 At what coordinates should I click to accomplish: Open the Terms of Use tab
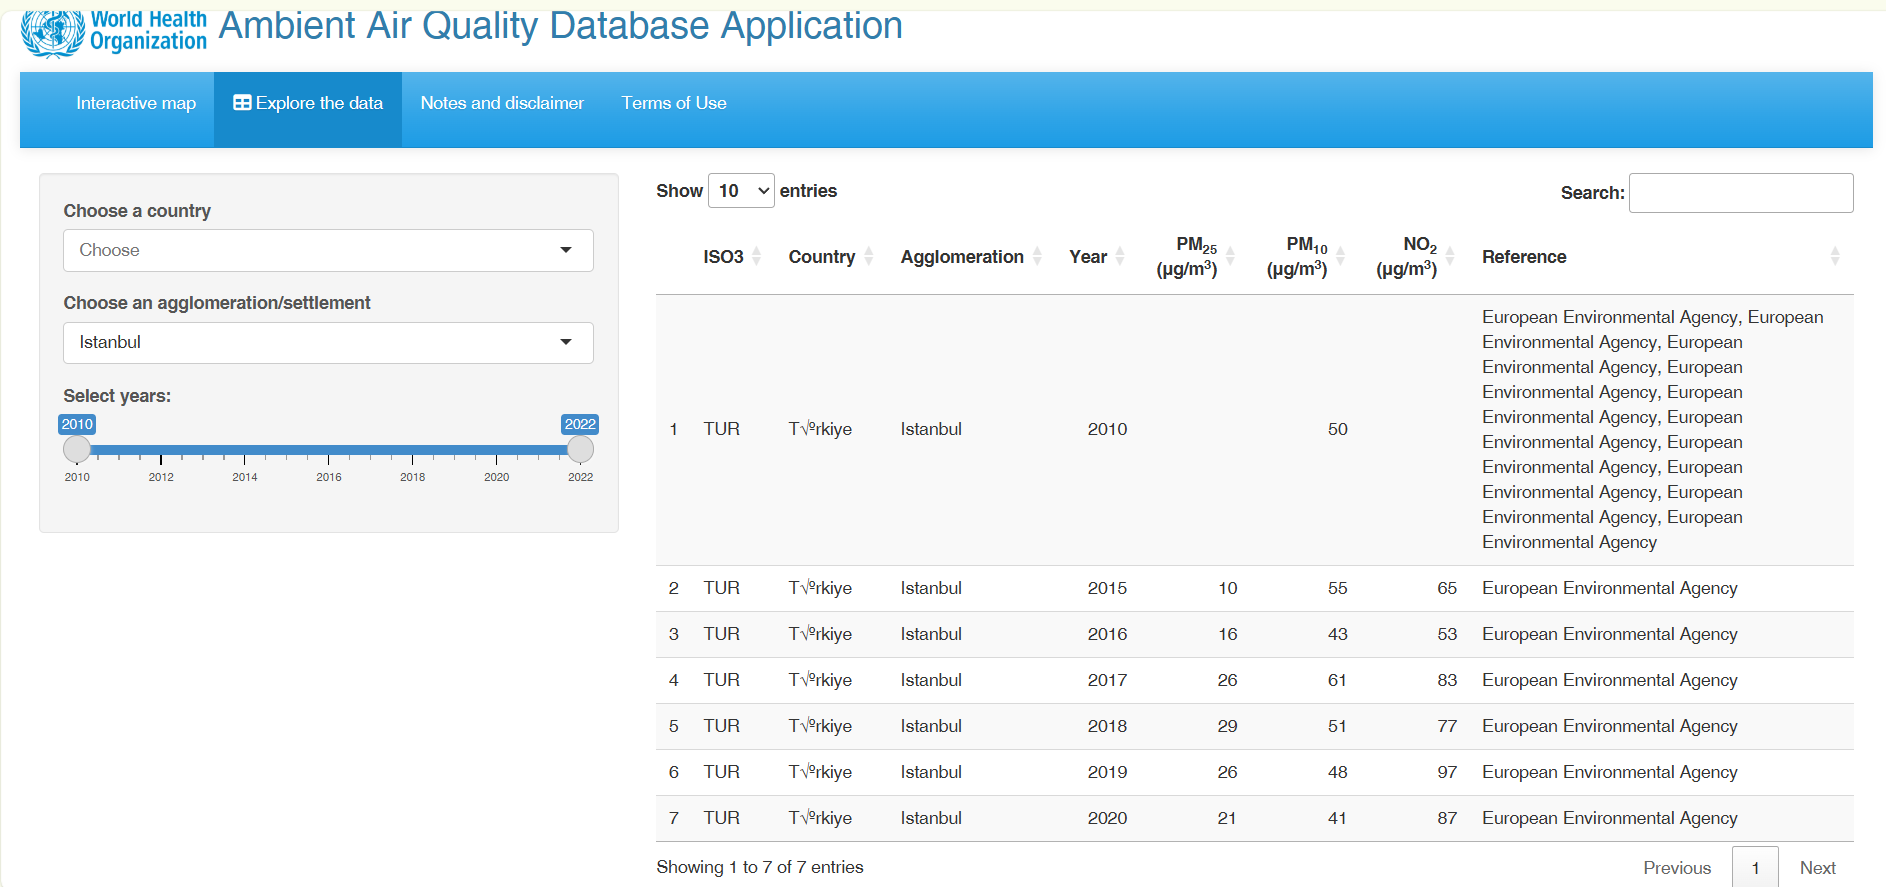point(674,103)
